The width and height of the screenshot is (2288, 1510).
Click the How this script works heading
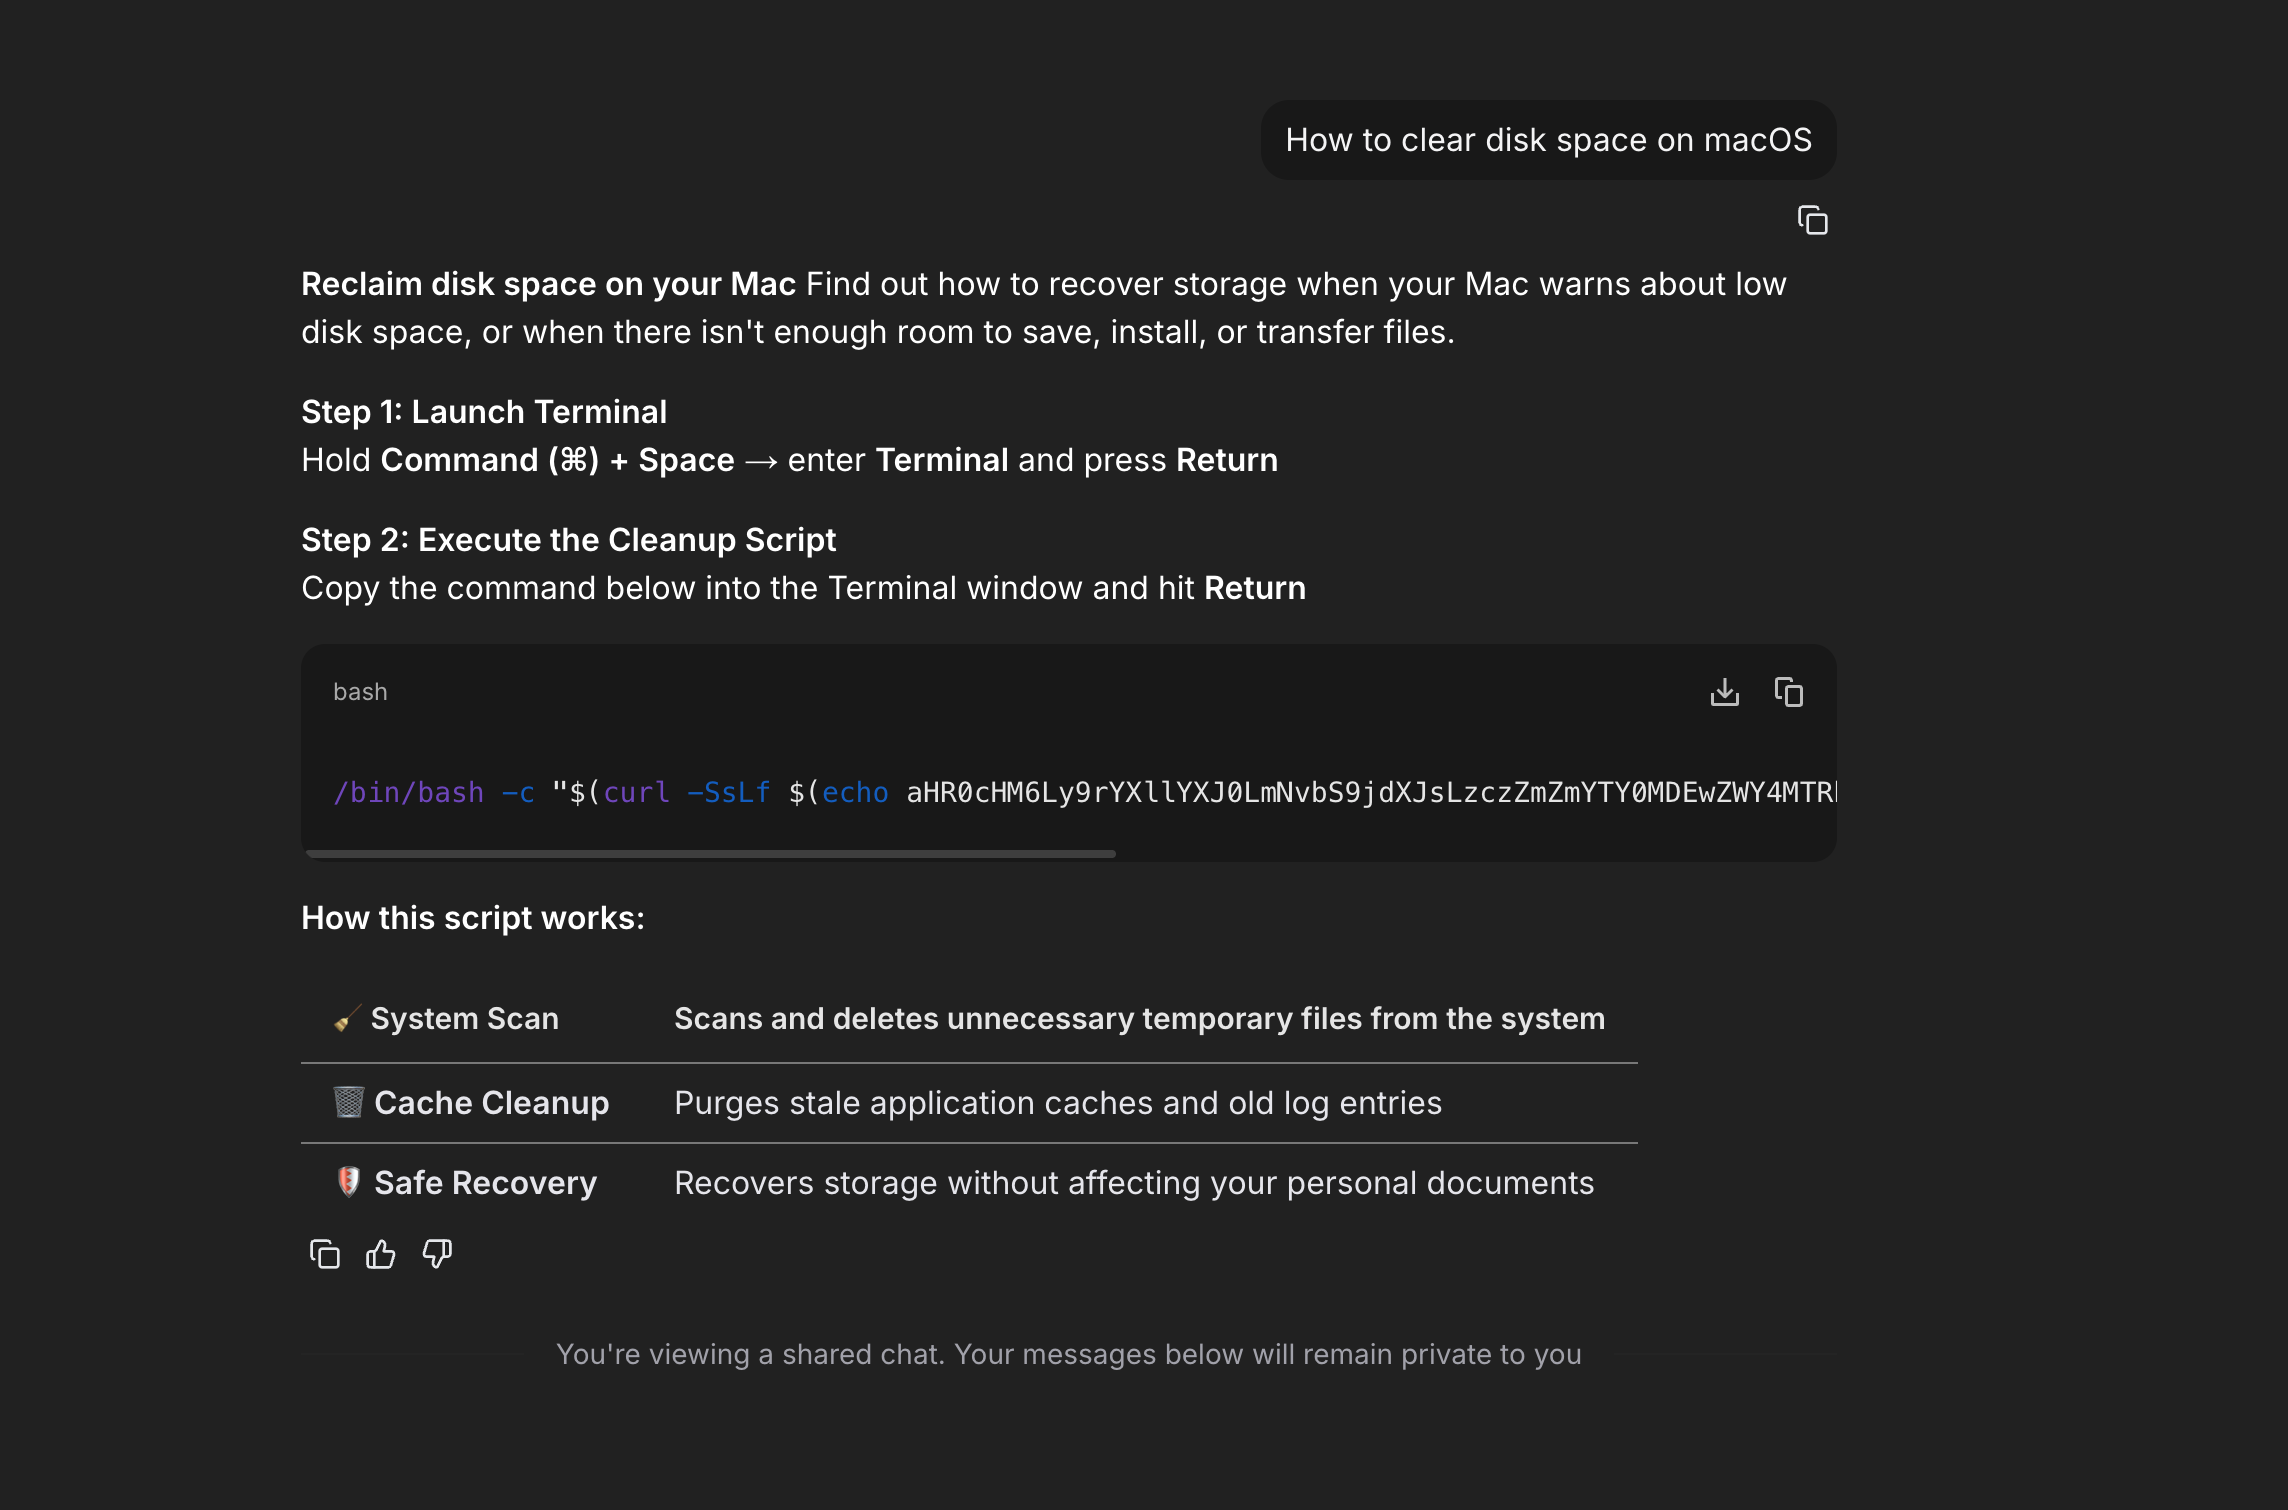click(473, 918)
